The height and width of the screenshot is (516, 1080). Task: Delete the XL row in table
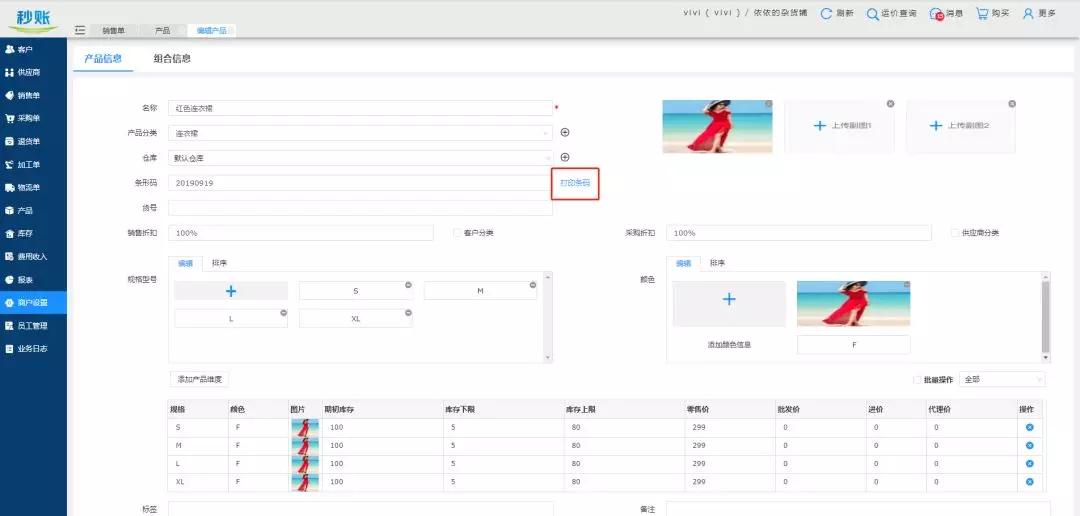click(1030, 482)
